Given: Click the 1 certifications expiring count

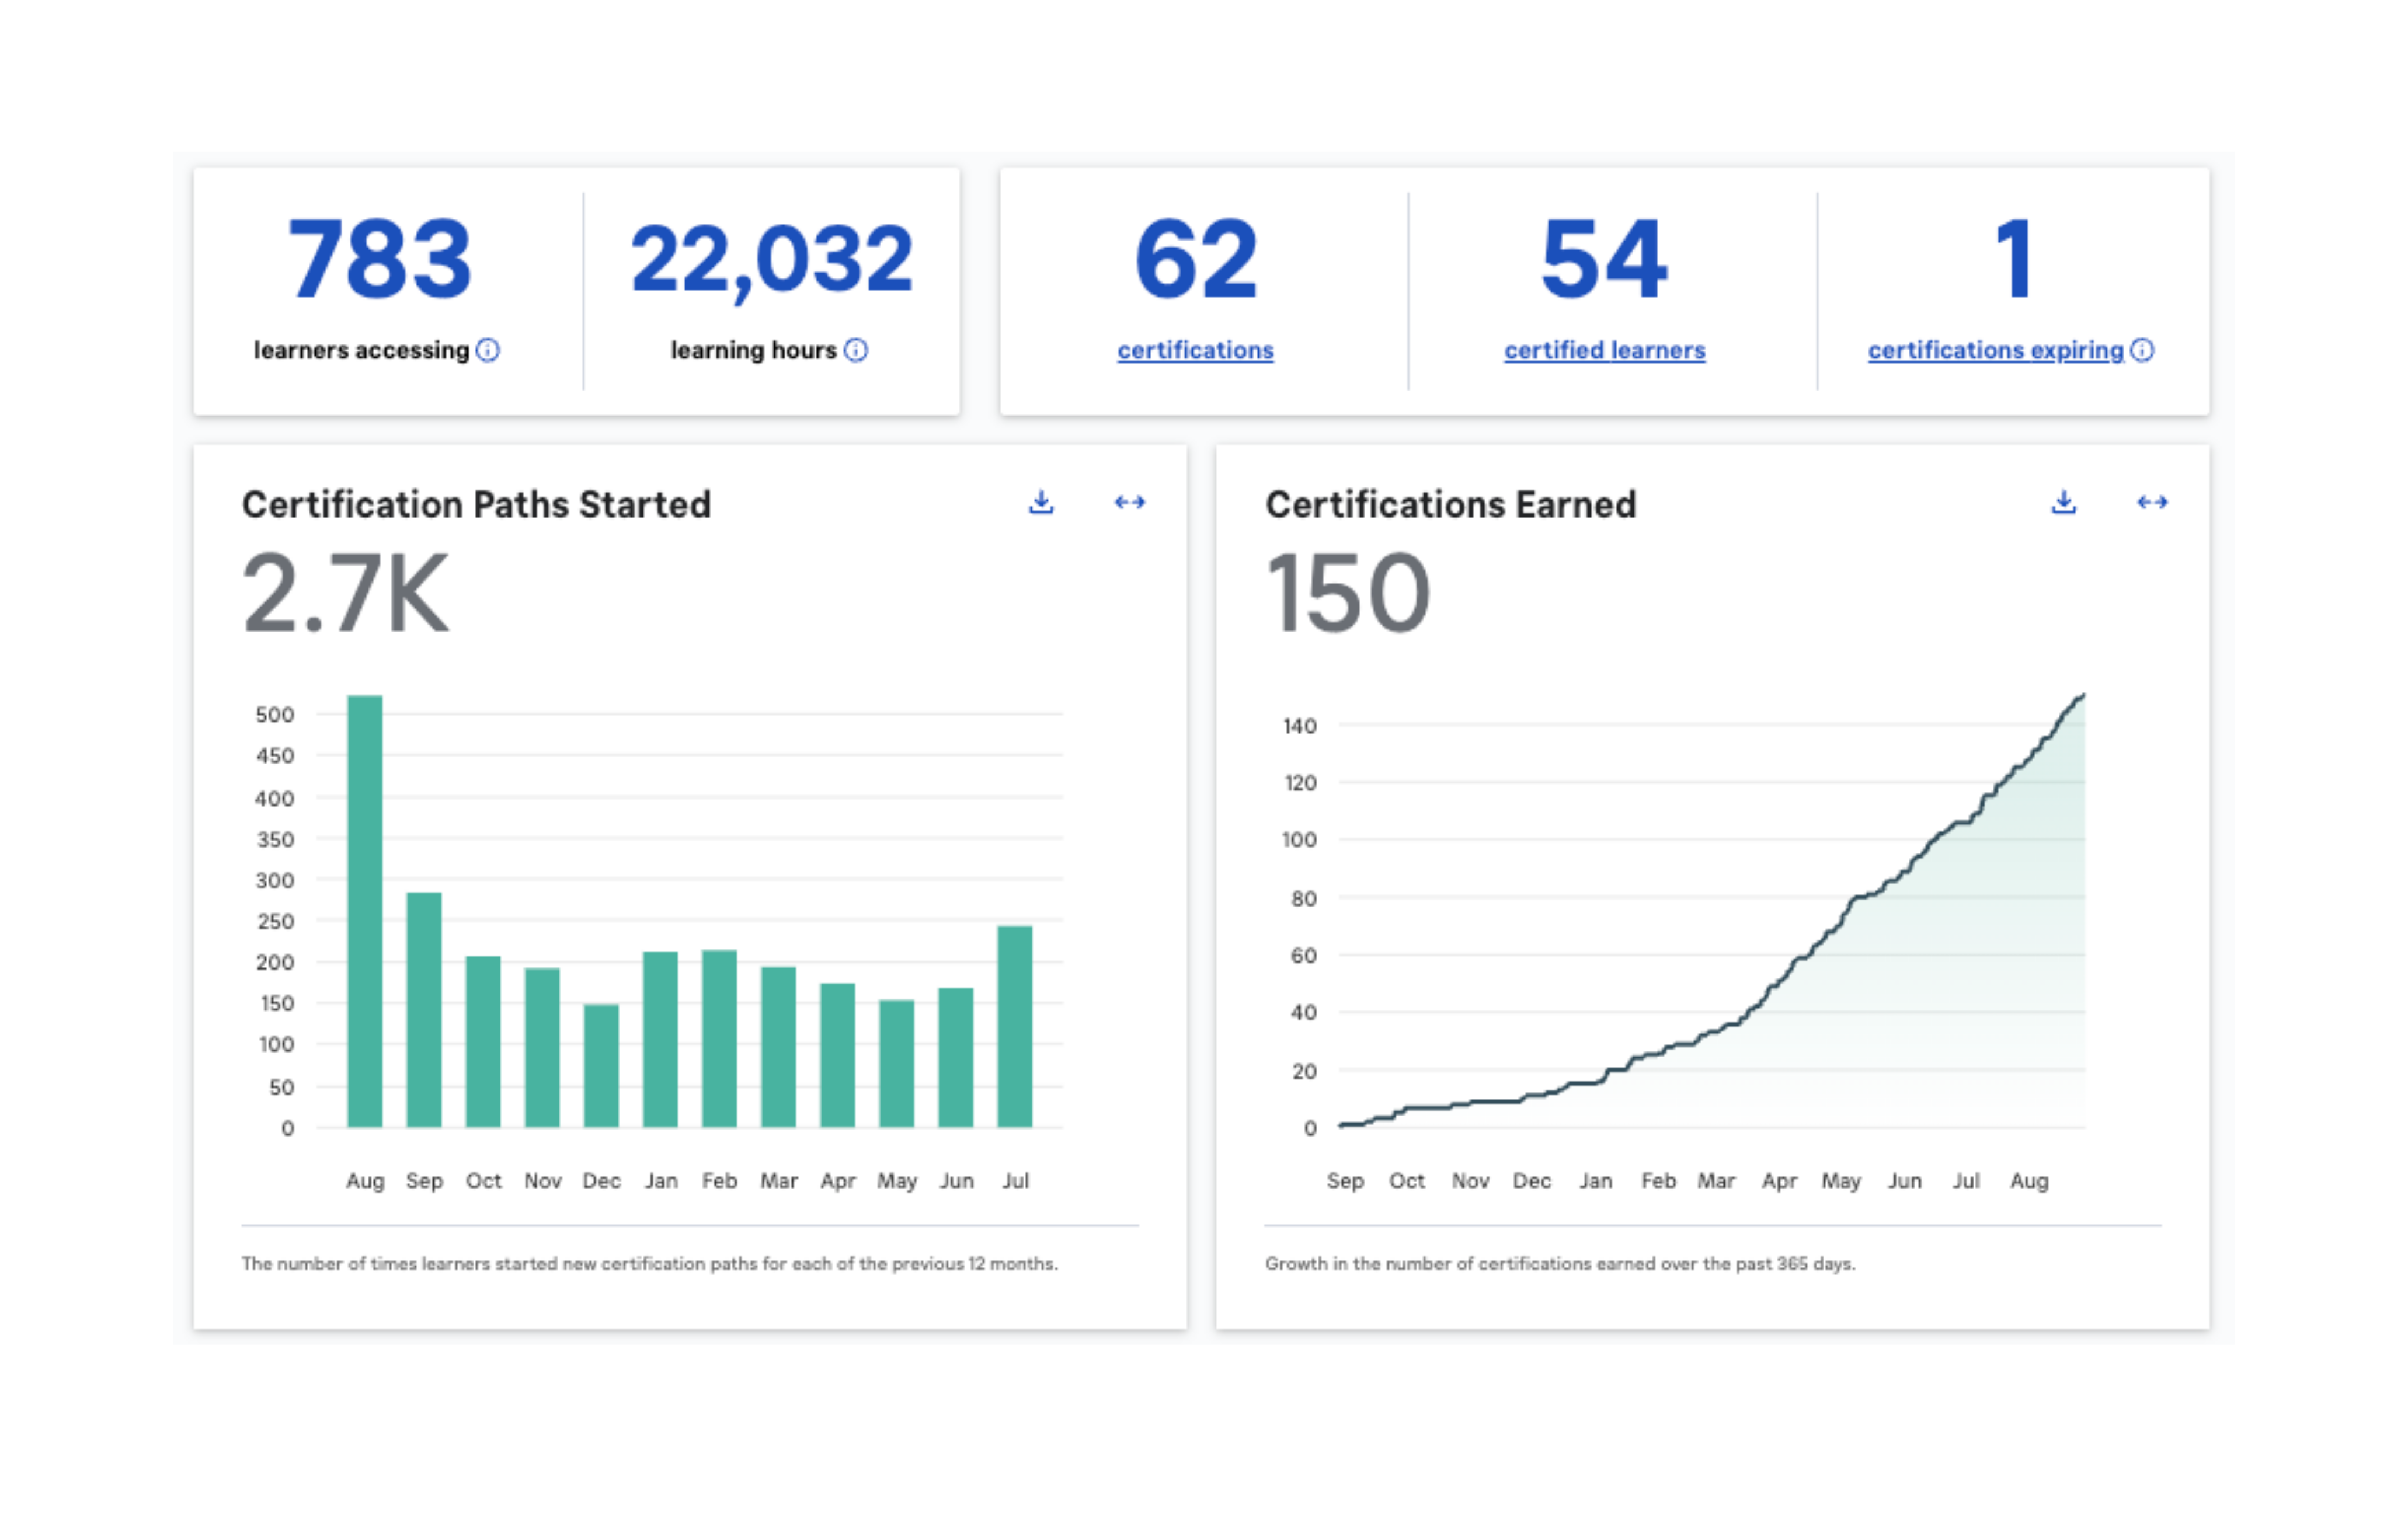Looking at the screenshot, I should click(x=2014, y=259).
